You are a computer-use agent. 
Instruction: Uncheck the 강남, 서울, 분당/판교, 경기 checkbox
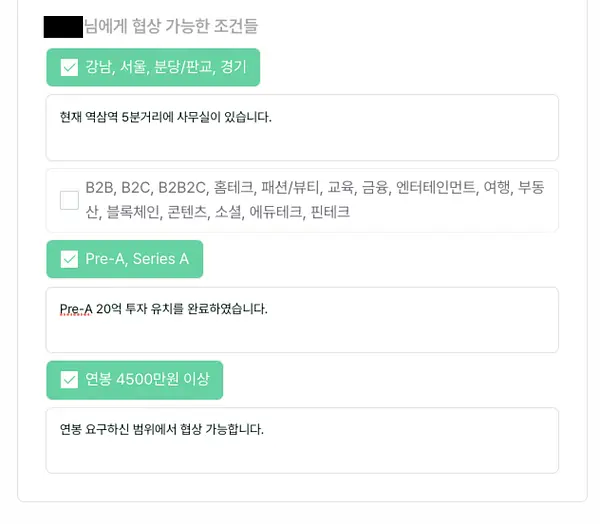[x=69, y=67]
